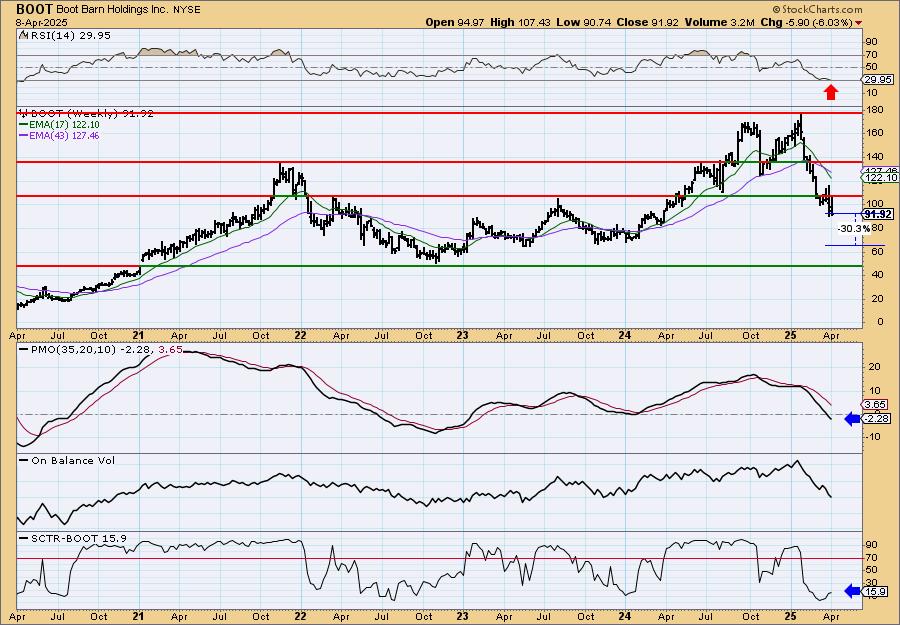This screenshot has width=900, height=625.
Task: Click the Volume 3.2M value
Action: pyautogui.click(x=720, y=22)
